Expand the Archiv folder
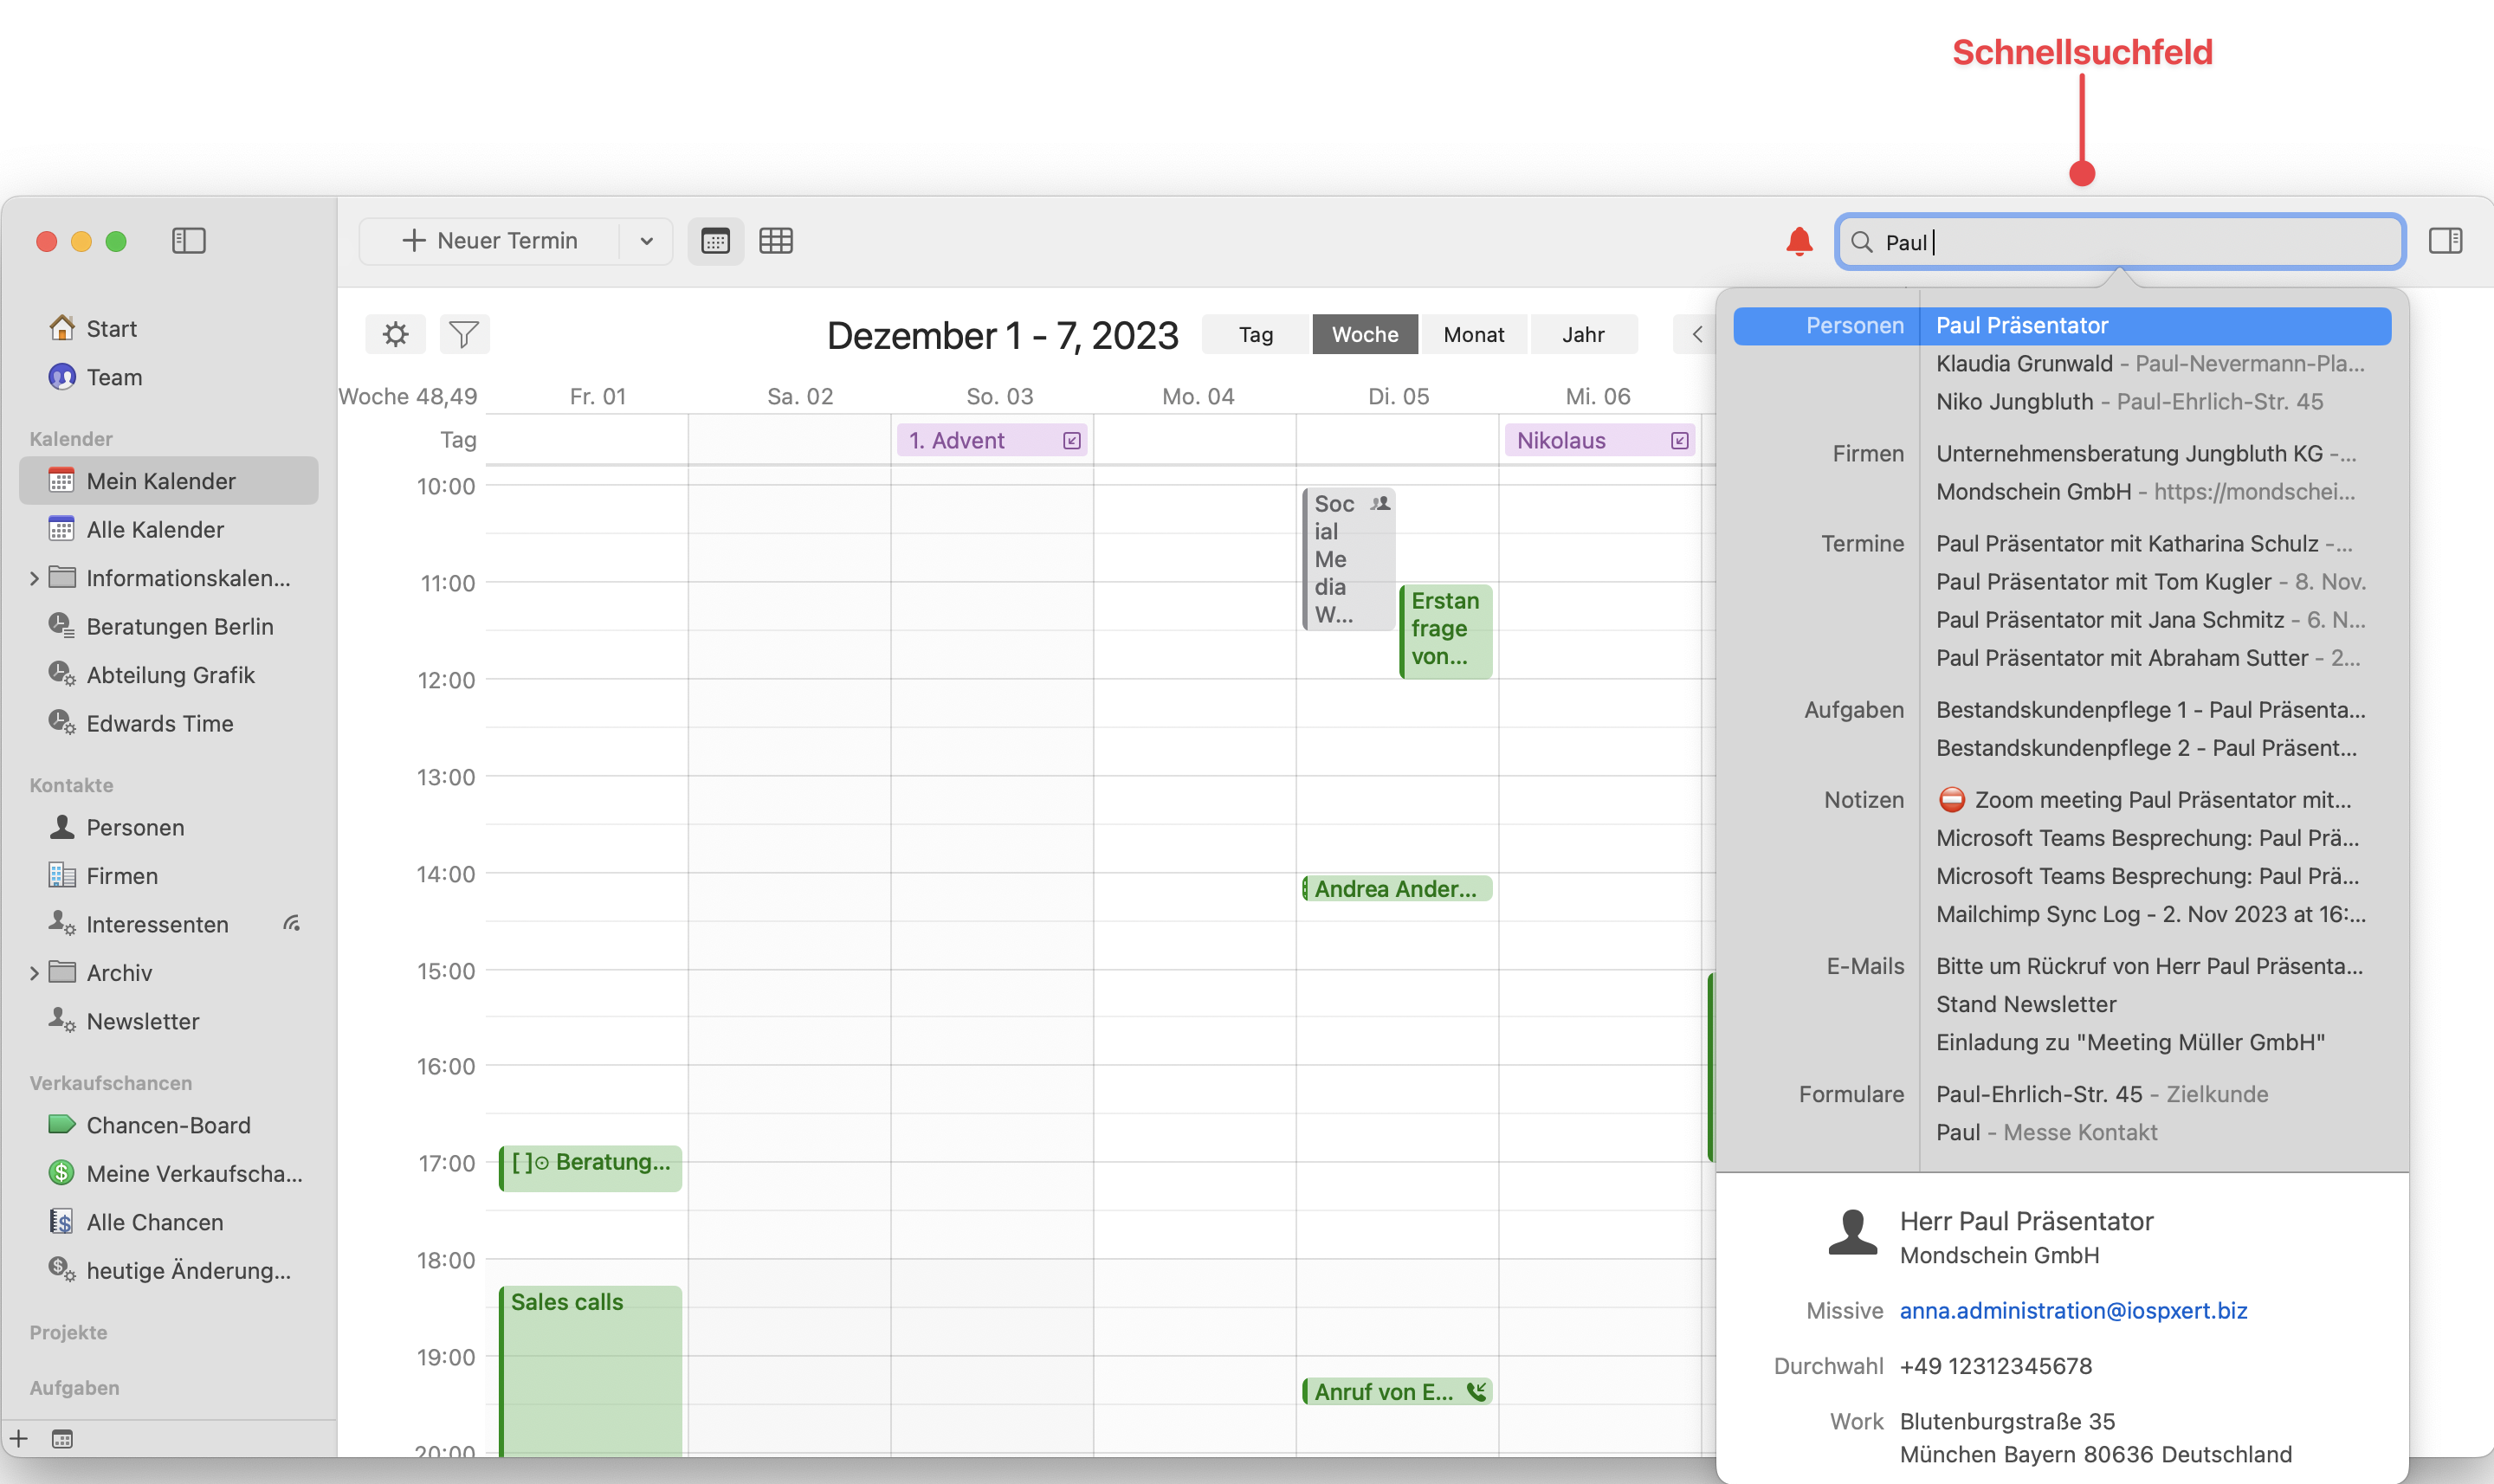Screen dimensions: 2494x1484 click(34, 973)
